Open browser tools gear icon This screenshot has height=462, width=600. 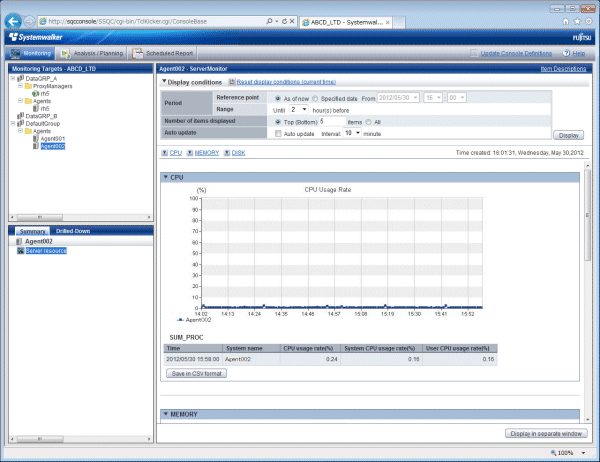pyautogui.click(x=589, y=21)
